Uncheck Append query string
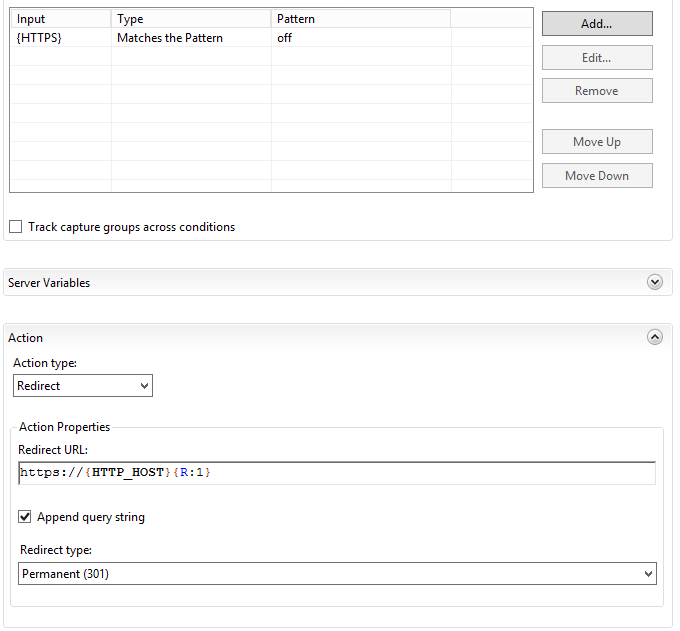Viewport: 680px width, 631px height. point(25,517)
